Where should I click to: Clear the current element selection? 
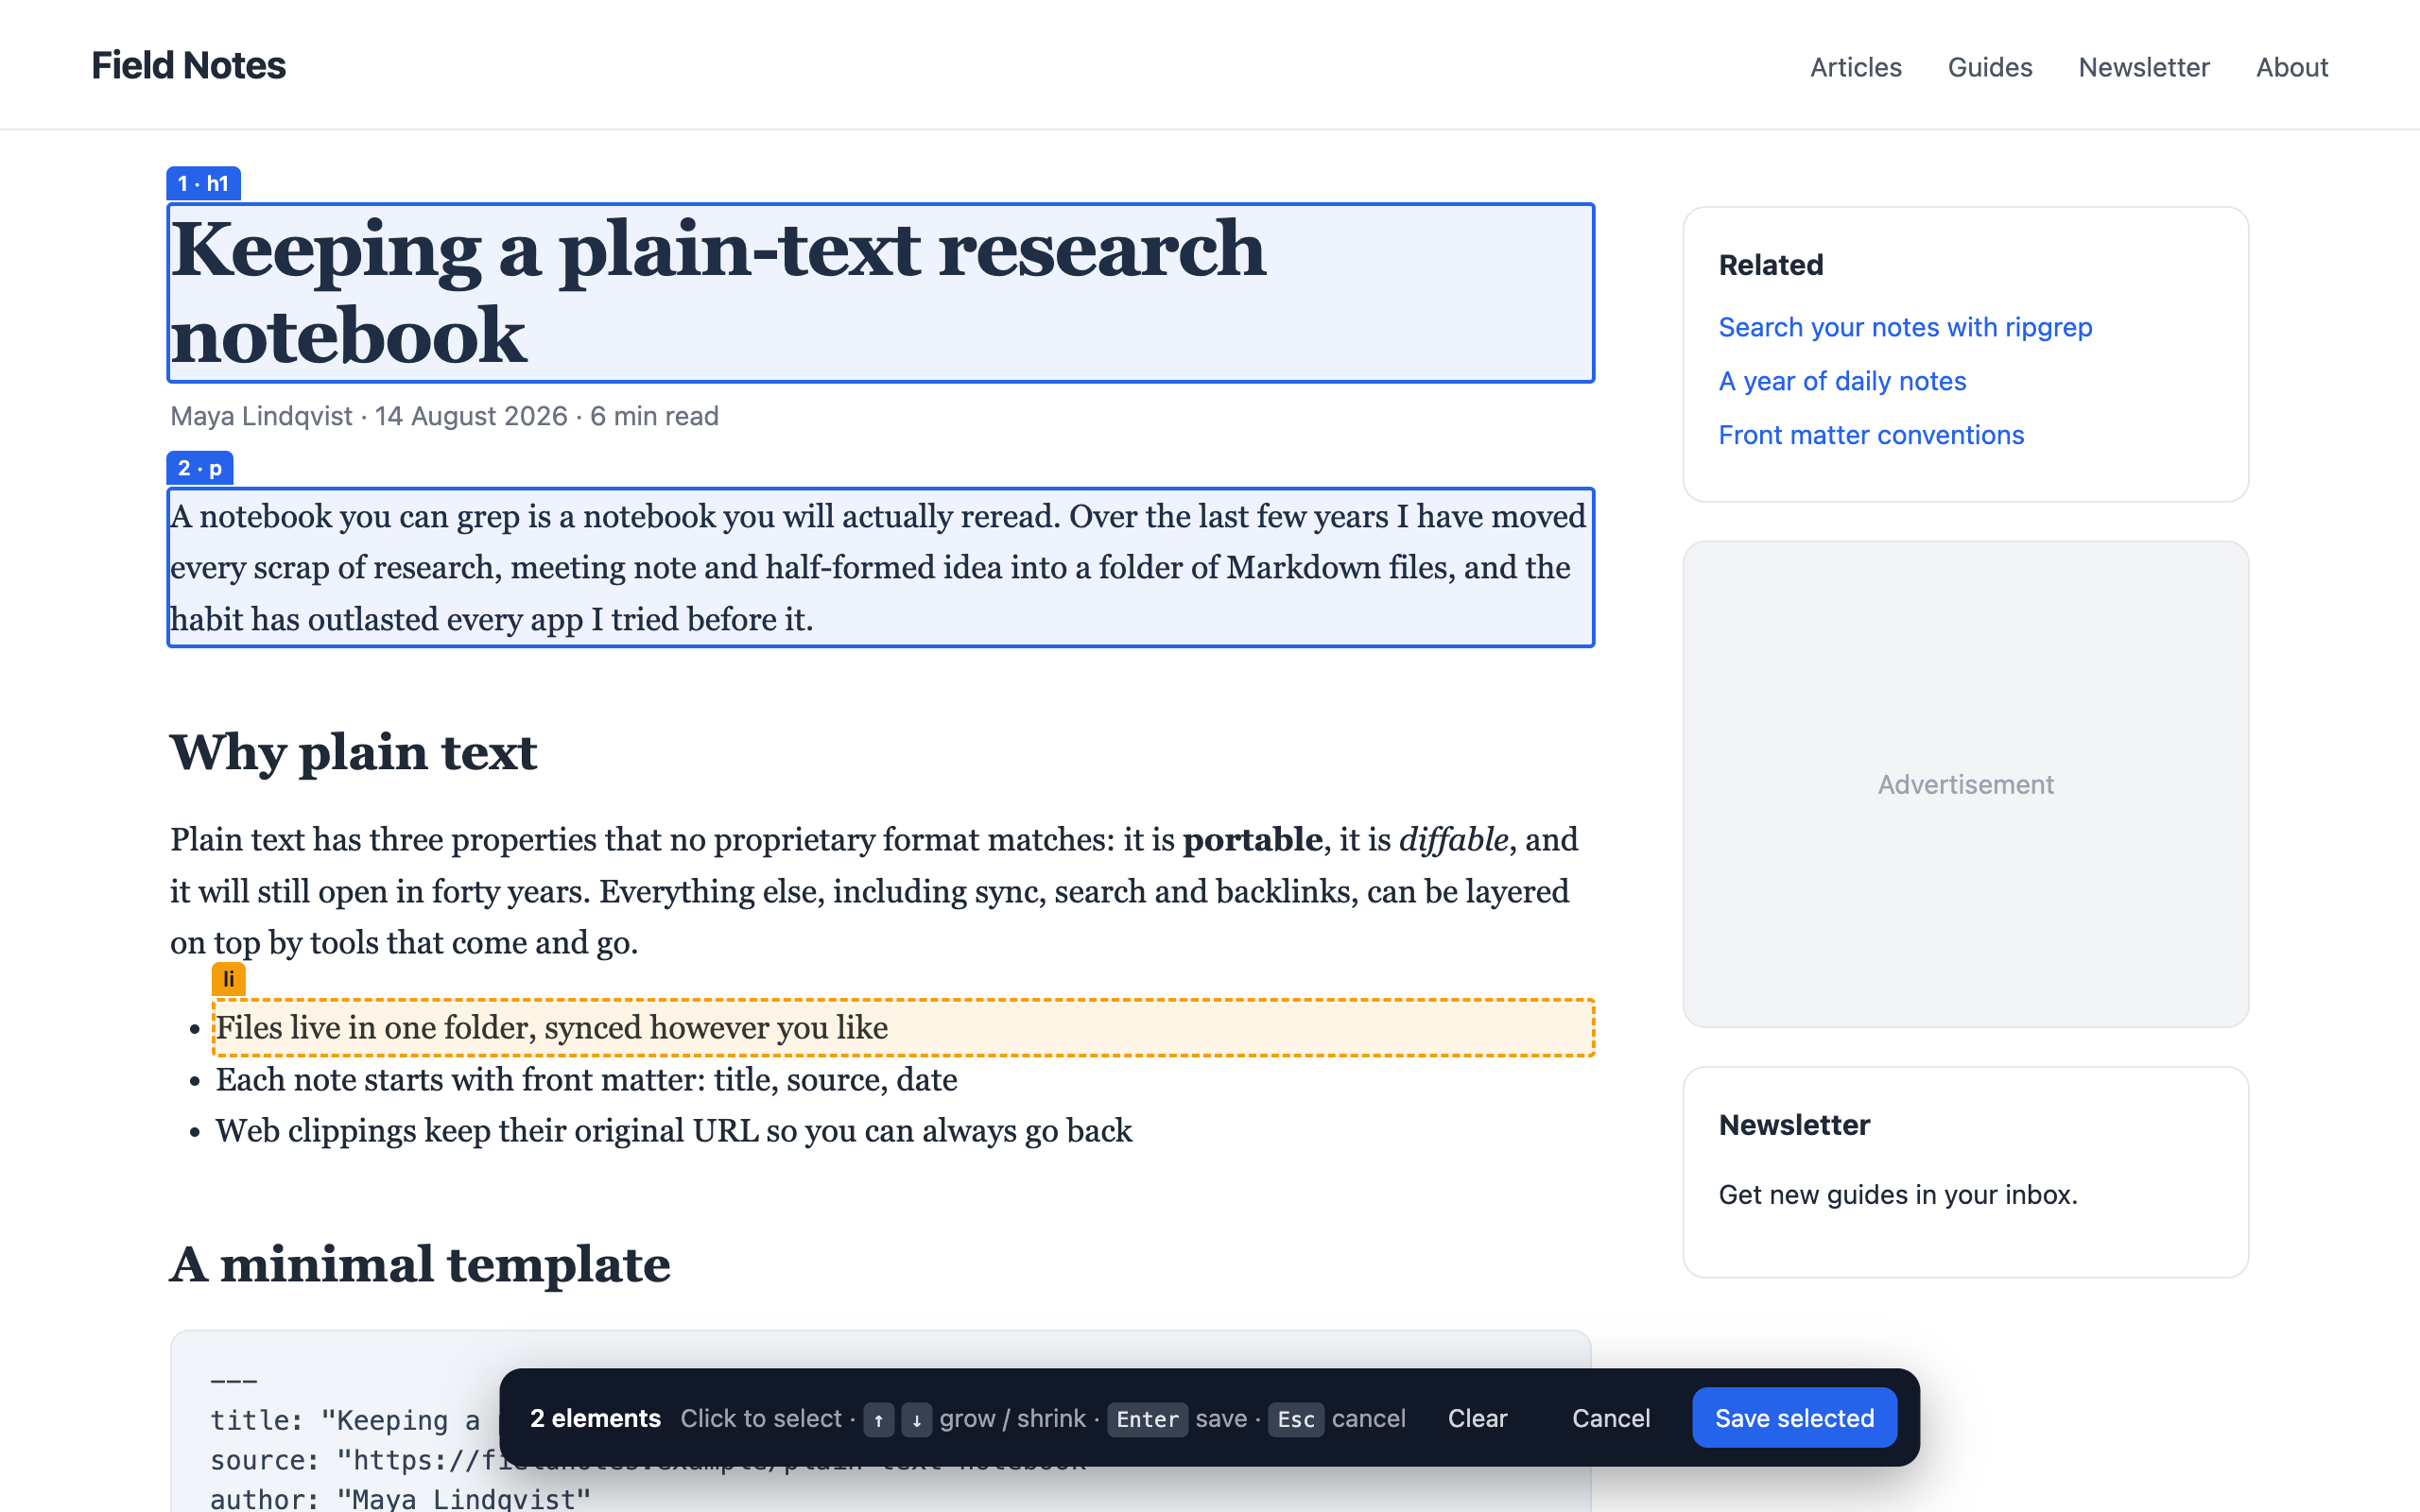tap(1477, 1418)
